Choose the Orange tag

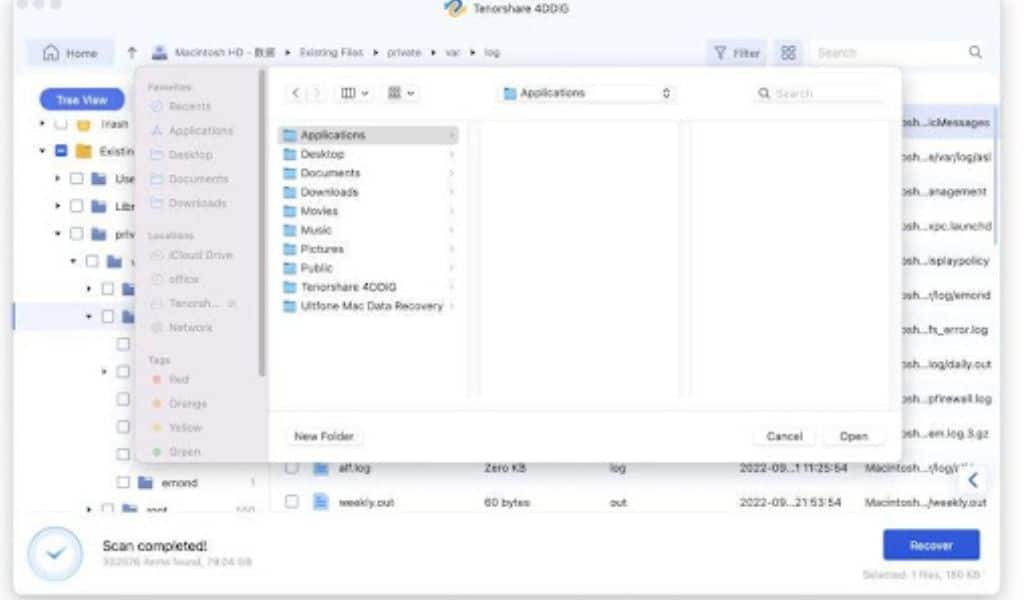coord(187,403)
